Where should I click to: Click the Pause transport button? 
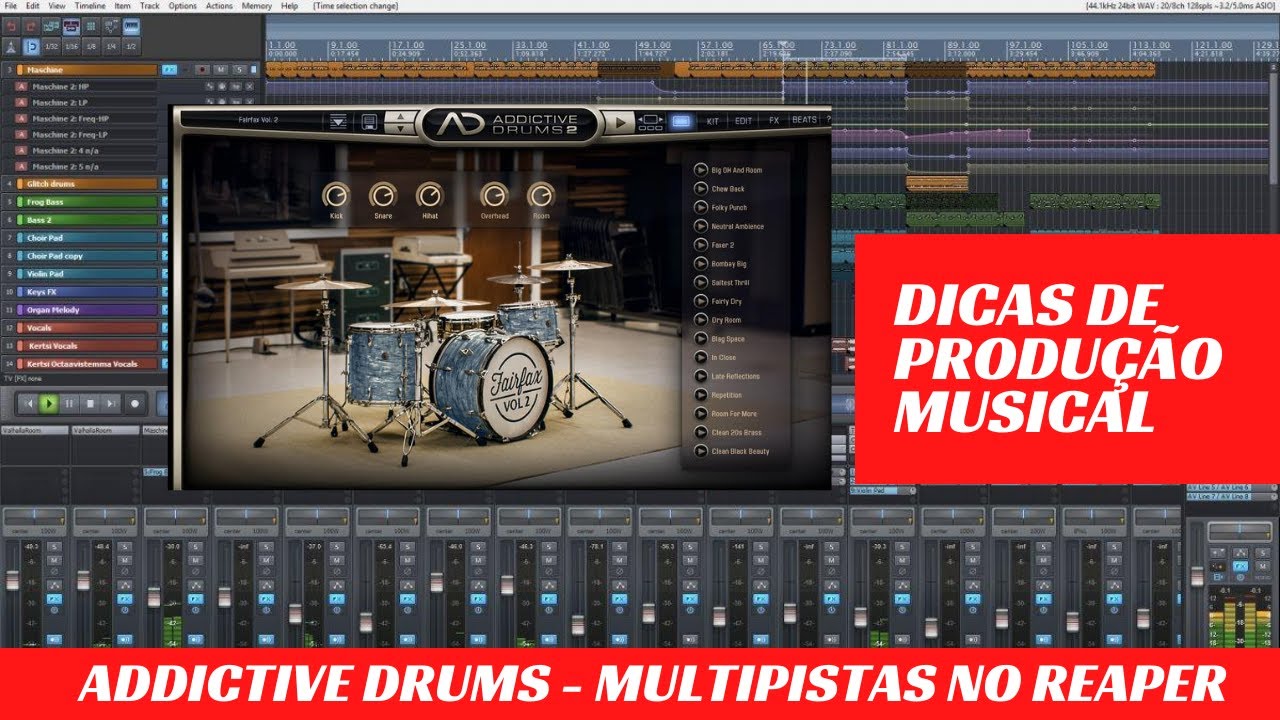[x=69, y=404]
